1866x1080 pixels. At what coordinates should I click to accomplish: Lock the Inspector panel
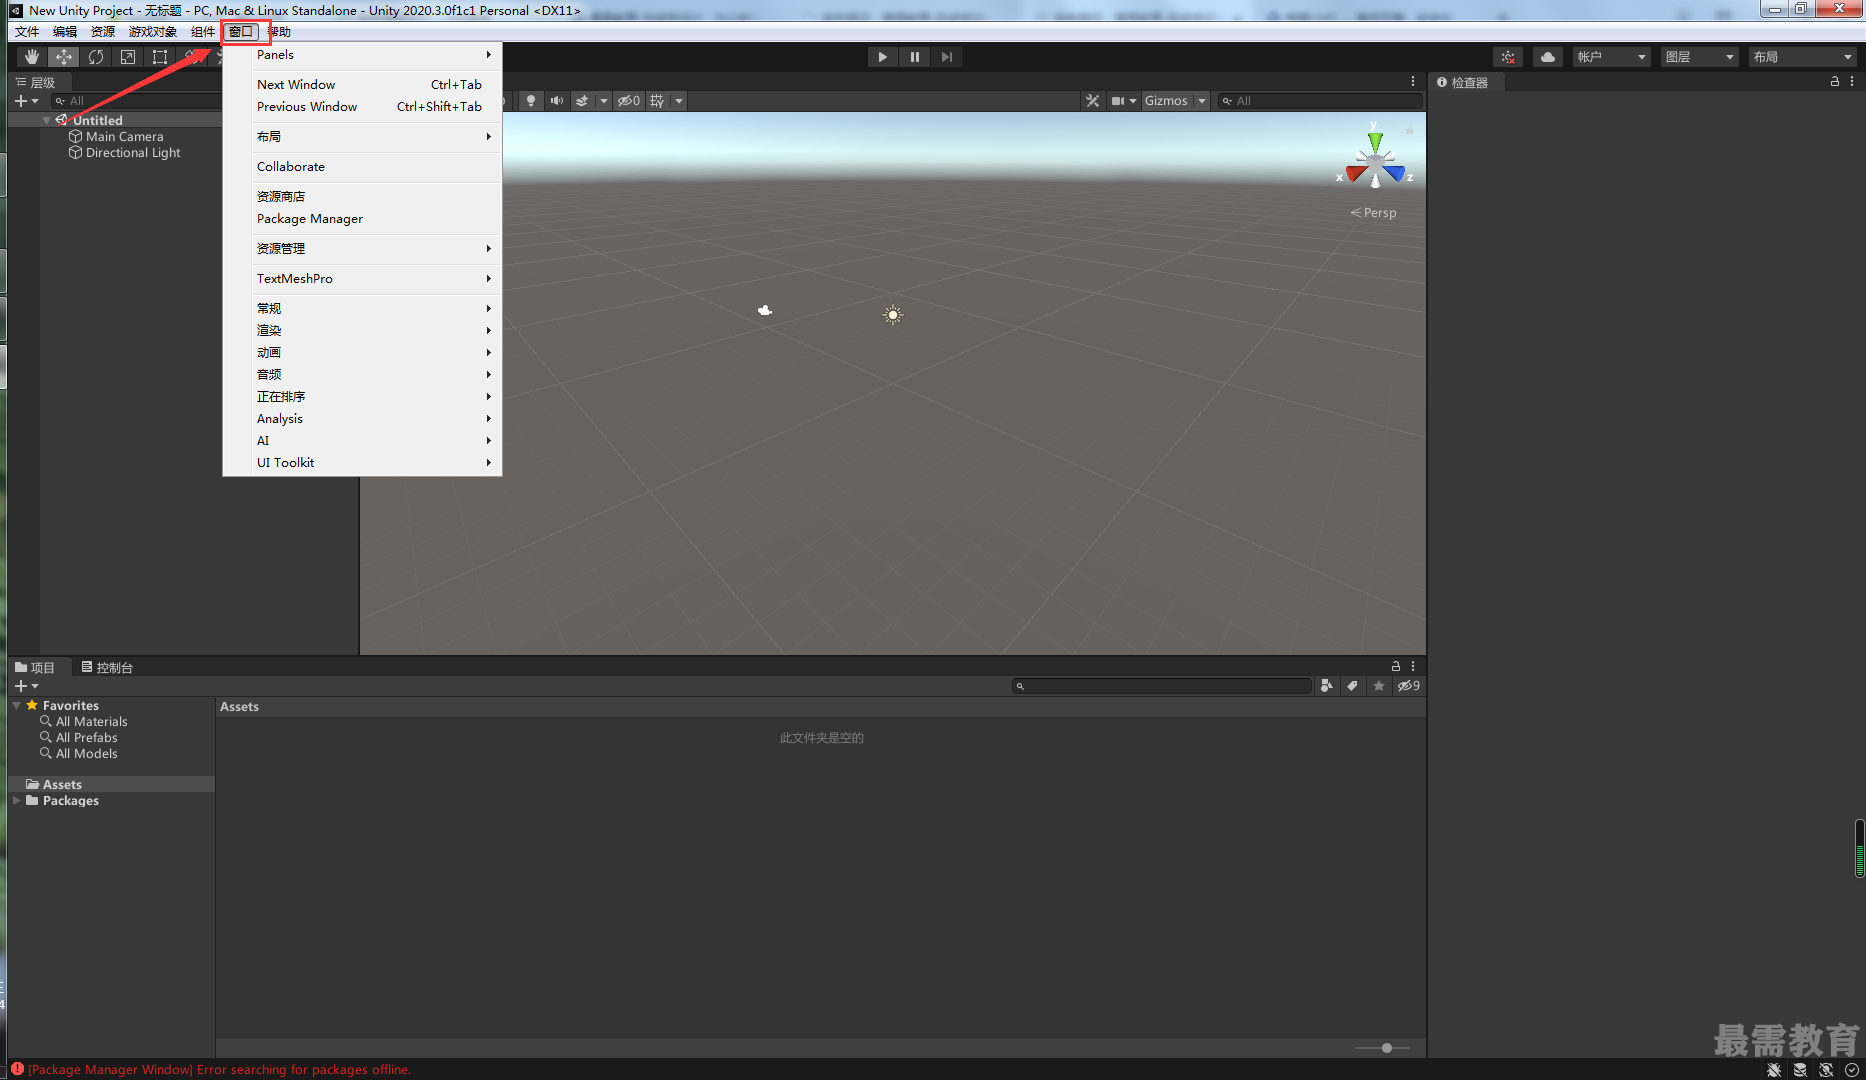click(1835, 82)
